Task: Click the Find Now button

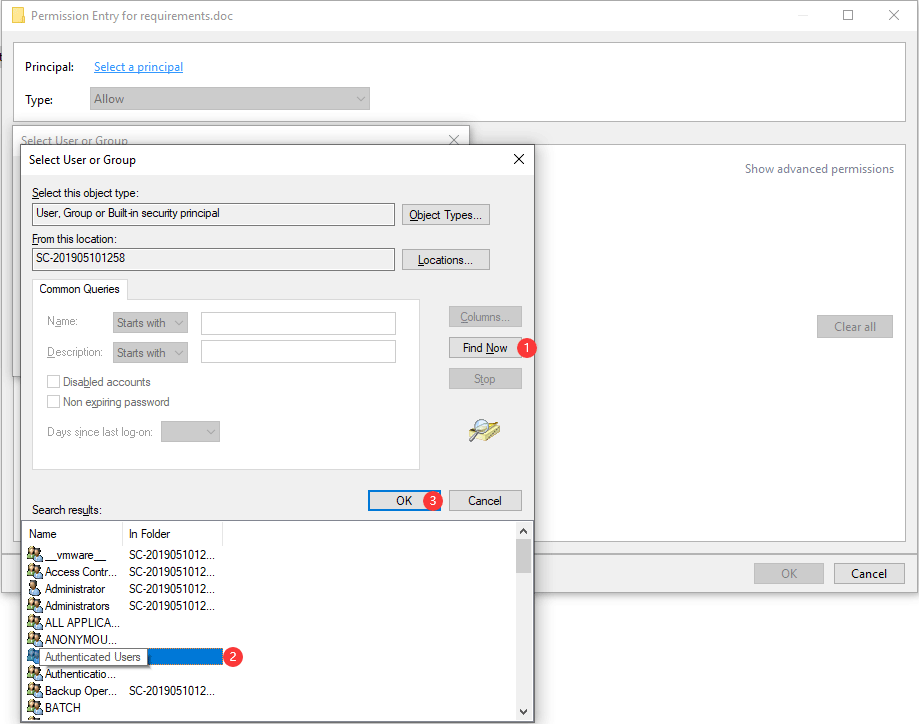Action: click(x=483, y=347)
